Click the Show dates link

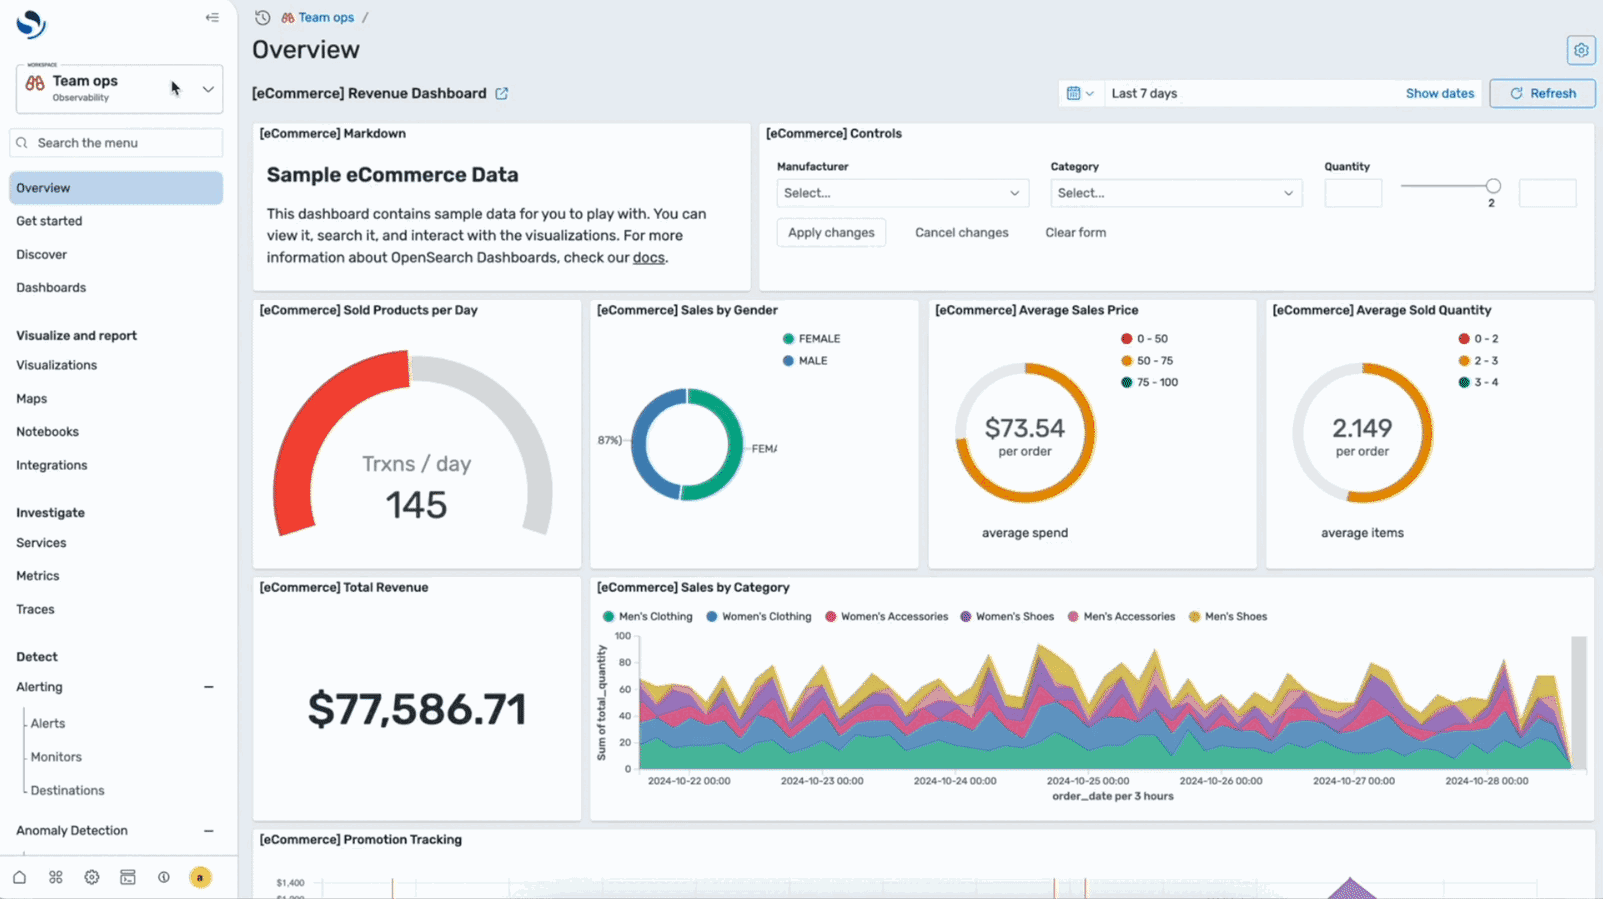pos(1439,93)
